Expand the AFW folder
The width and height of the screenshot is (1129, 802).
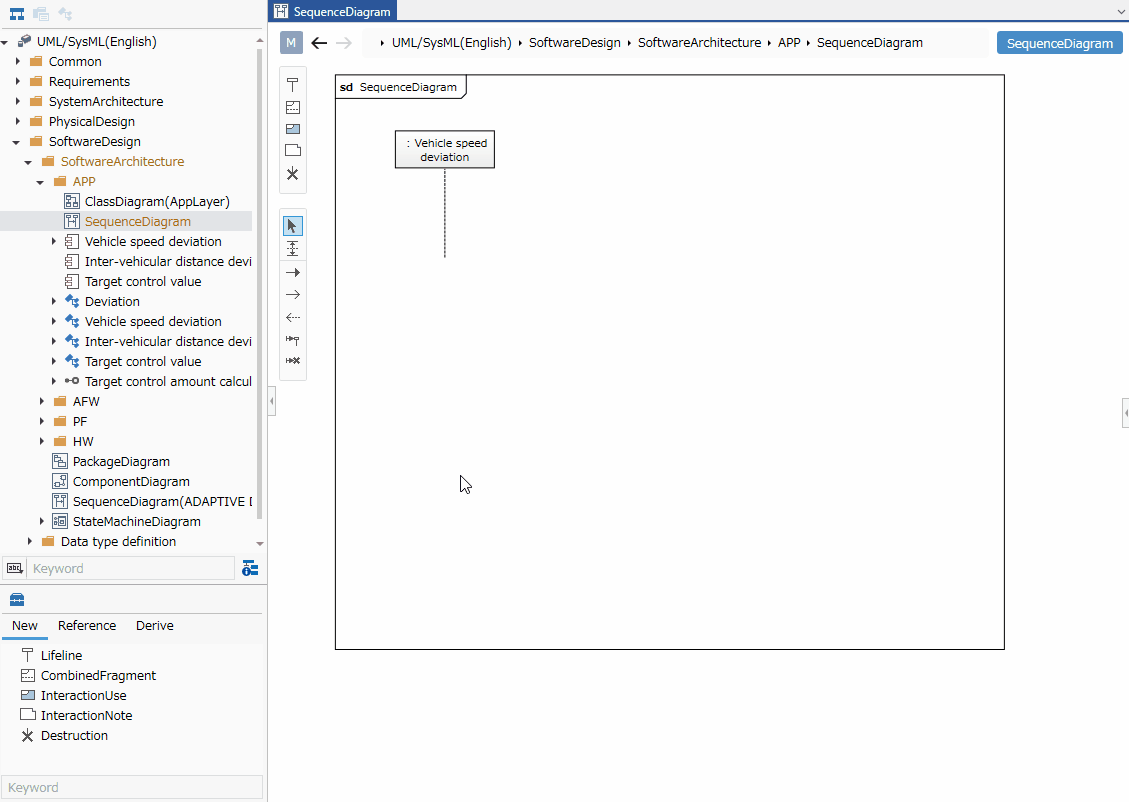point(42,402)
